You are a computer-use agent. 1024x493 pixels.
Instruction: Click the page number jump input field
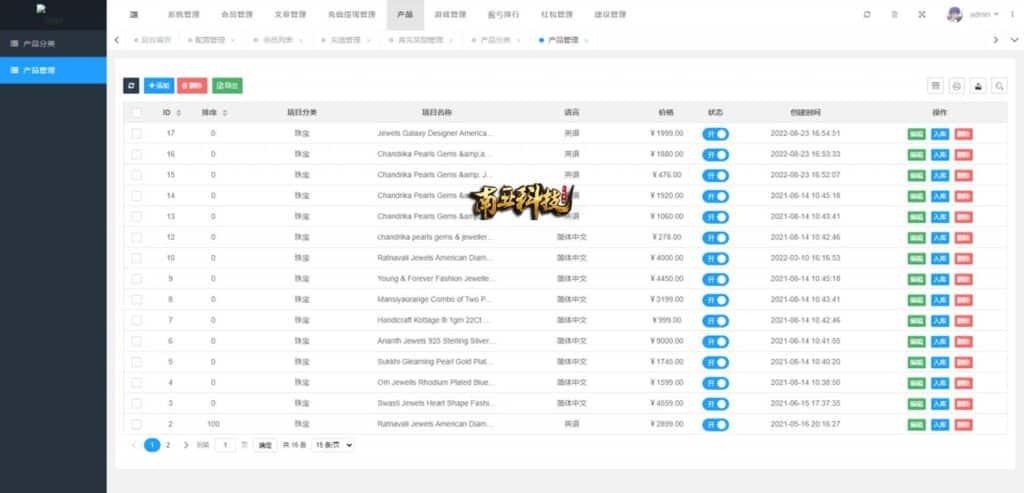[226, 445]
